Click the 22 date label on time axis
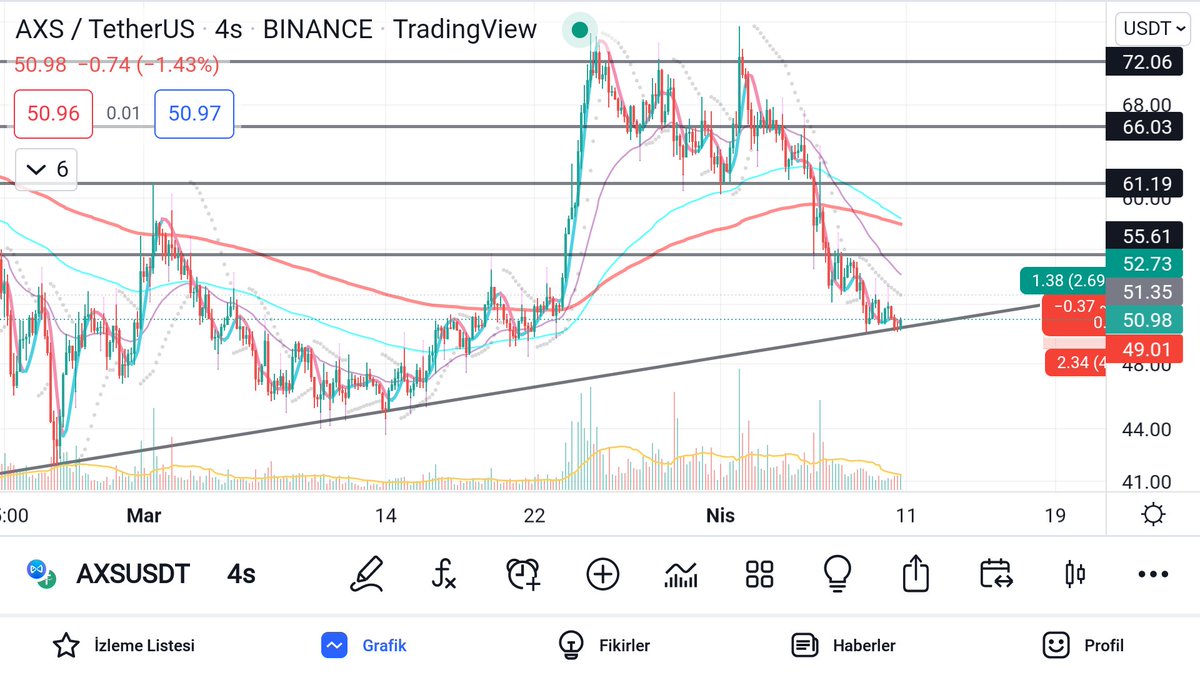This screenshot has width=1200, height=675. click(x=535, y=516)
